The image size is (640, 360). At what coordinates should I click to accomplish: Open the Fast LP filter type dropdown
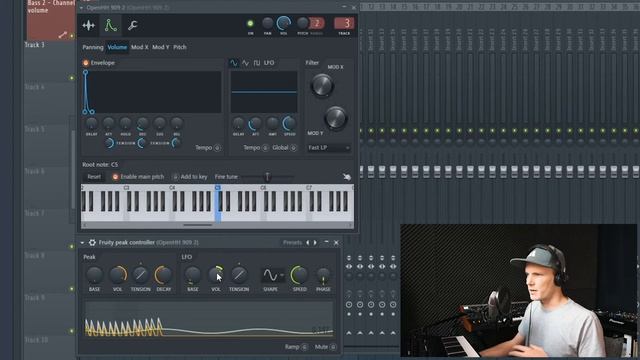click(x=329, y=148)
